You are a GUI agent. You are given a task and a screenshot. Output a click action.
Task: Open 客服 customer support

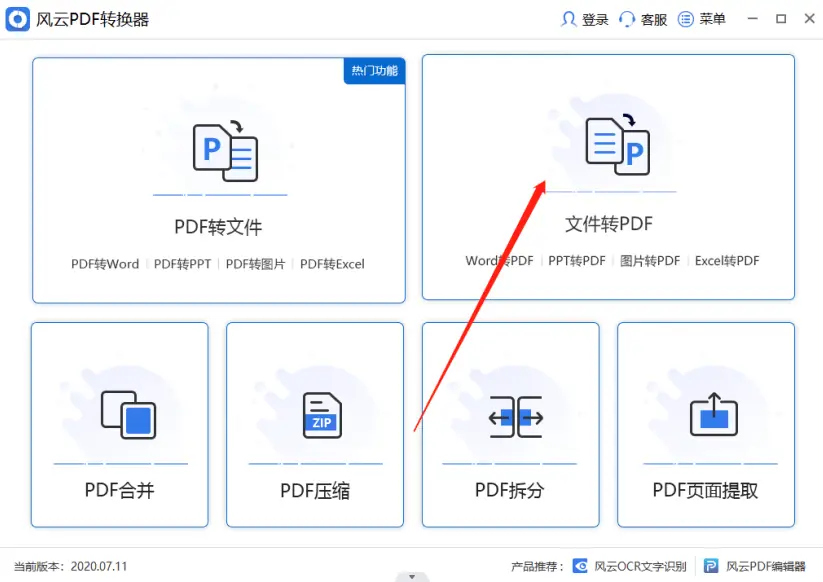[x=654, y=20]
